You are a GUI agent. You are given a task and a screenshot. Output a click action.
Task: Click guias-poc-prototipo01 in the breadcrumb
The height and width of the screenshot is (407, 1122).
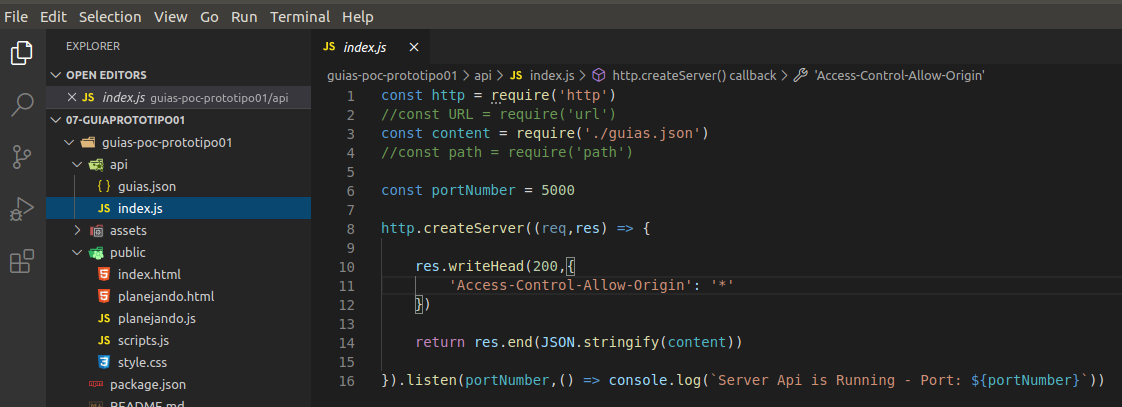point(394,75)
